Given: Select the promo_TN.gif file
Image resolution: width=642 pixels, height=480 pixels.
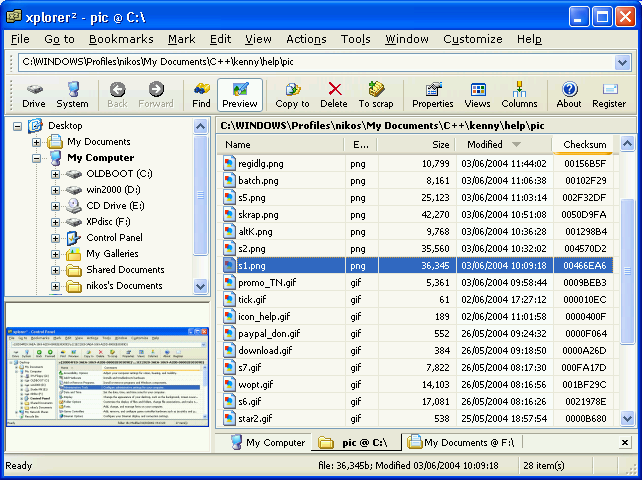Looking at the screenshot, I should [267, 283].
